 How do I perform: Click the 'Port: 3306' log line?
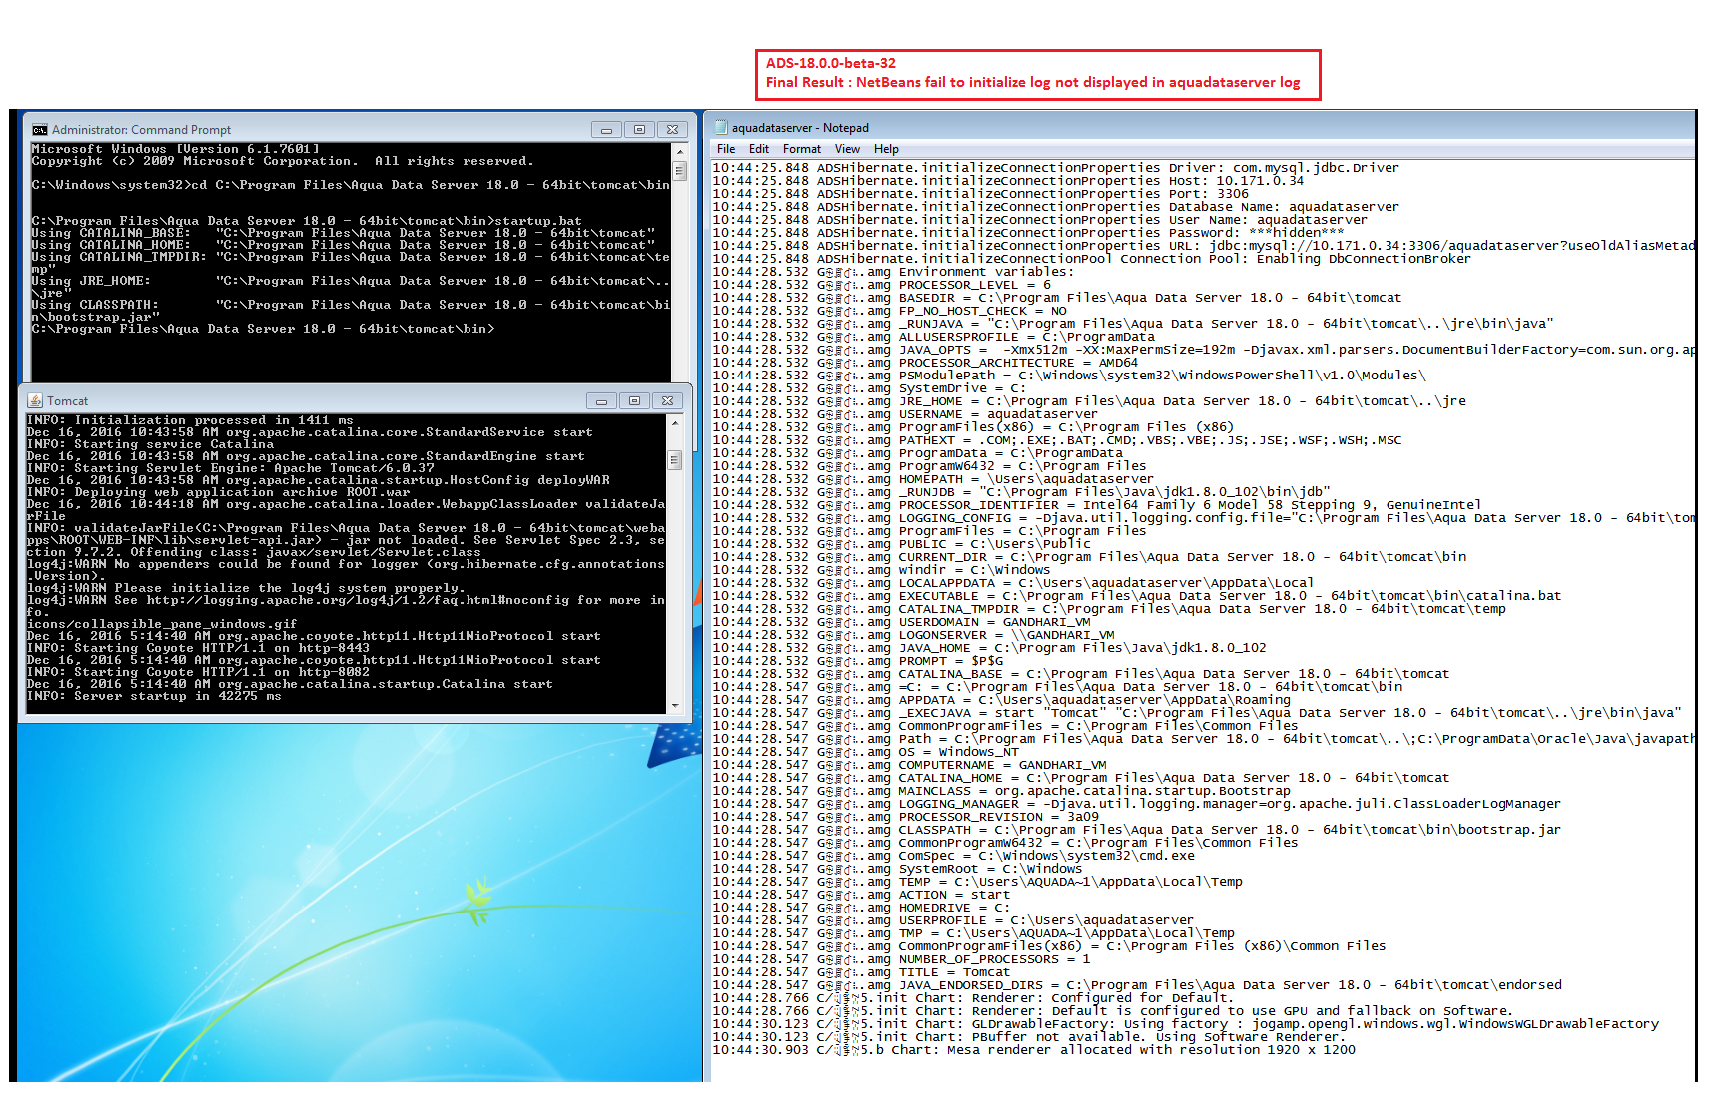point(980,194)
